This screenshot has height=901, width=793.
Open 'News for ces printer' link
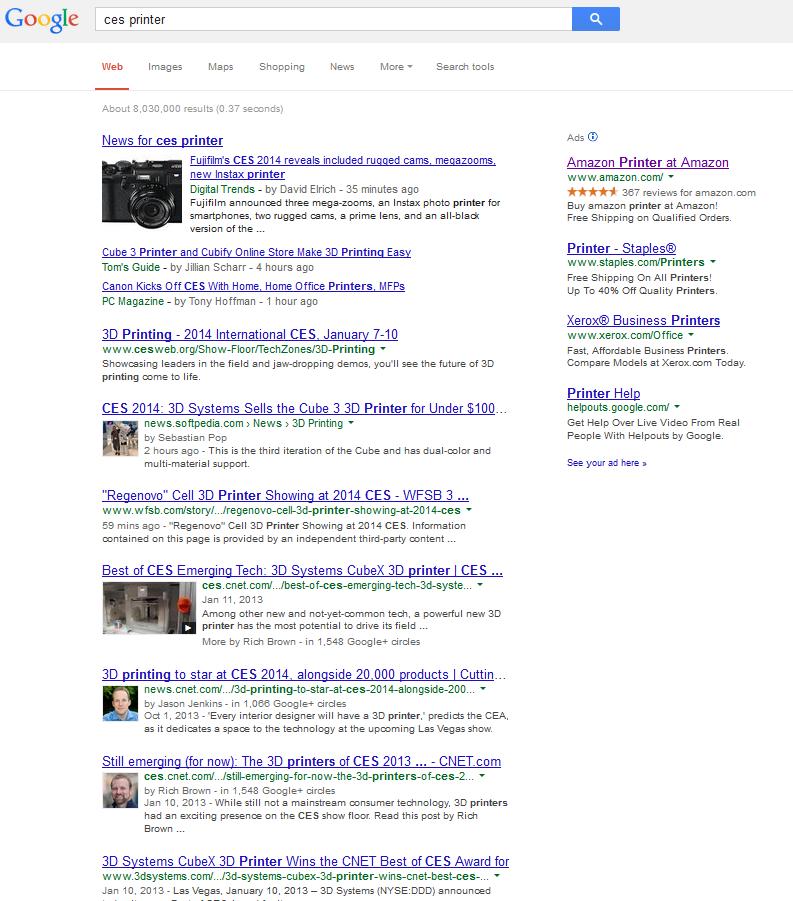(162, 140)
